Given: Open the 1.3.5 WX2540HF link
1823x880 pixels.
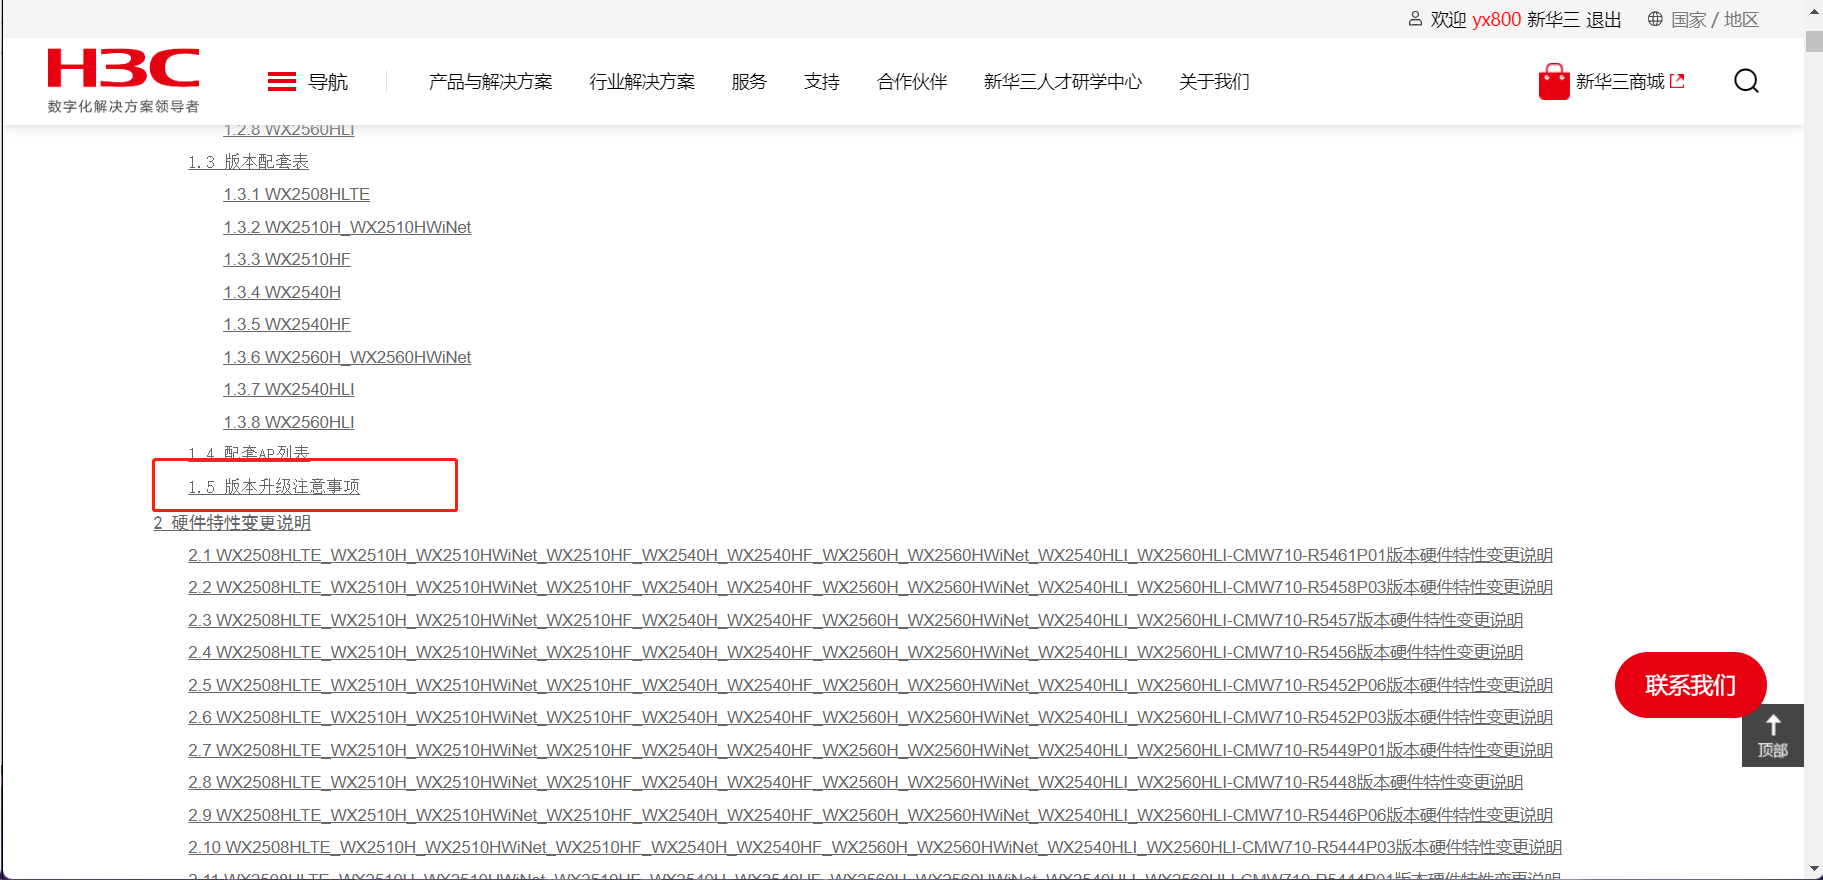Looking at the screenshot, I should click(287, 324).
